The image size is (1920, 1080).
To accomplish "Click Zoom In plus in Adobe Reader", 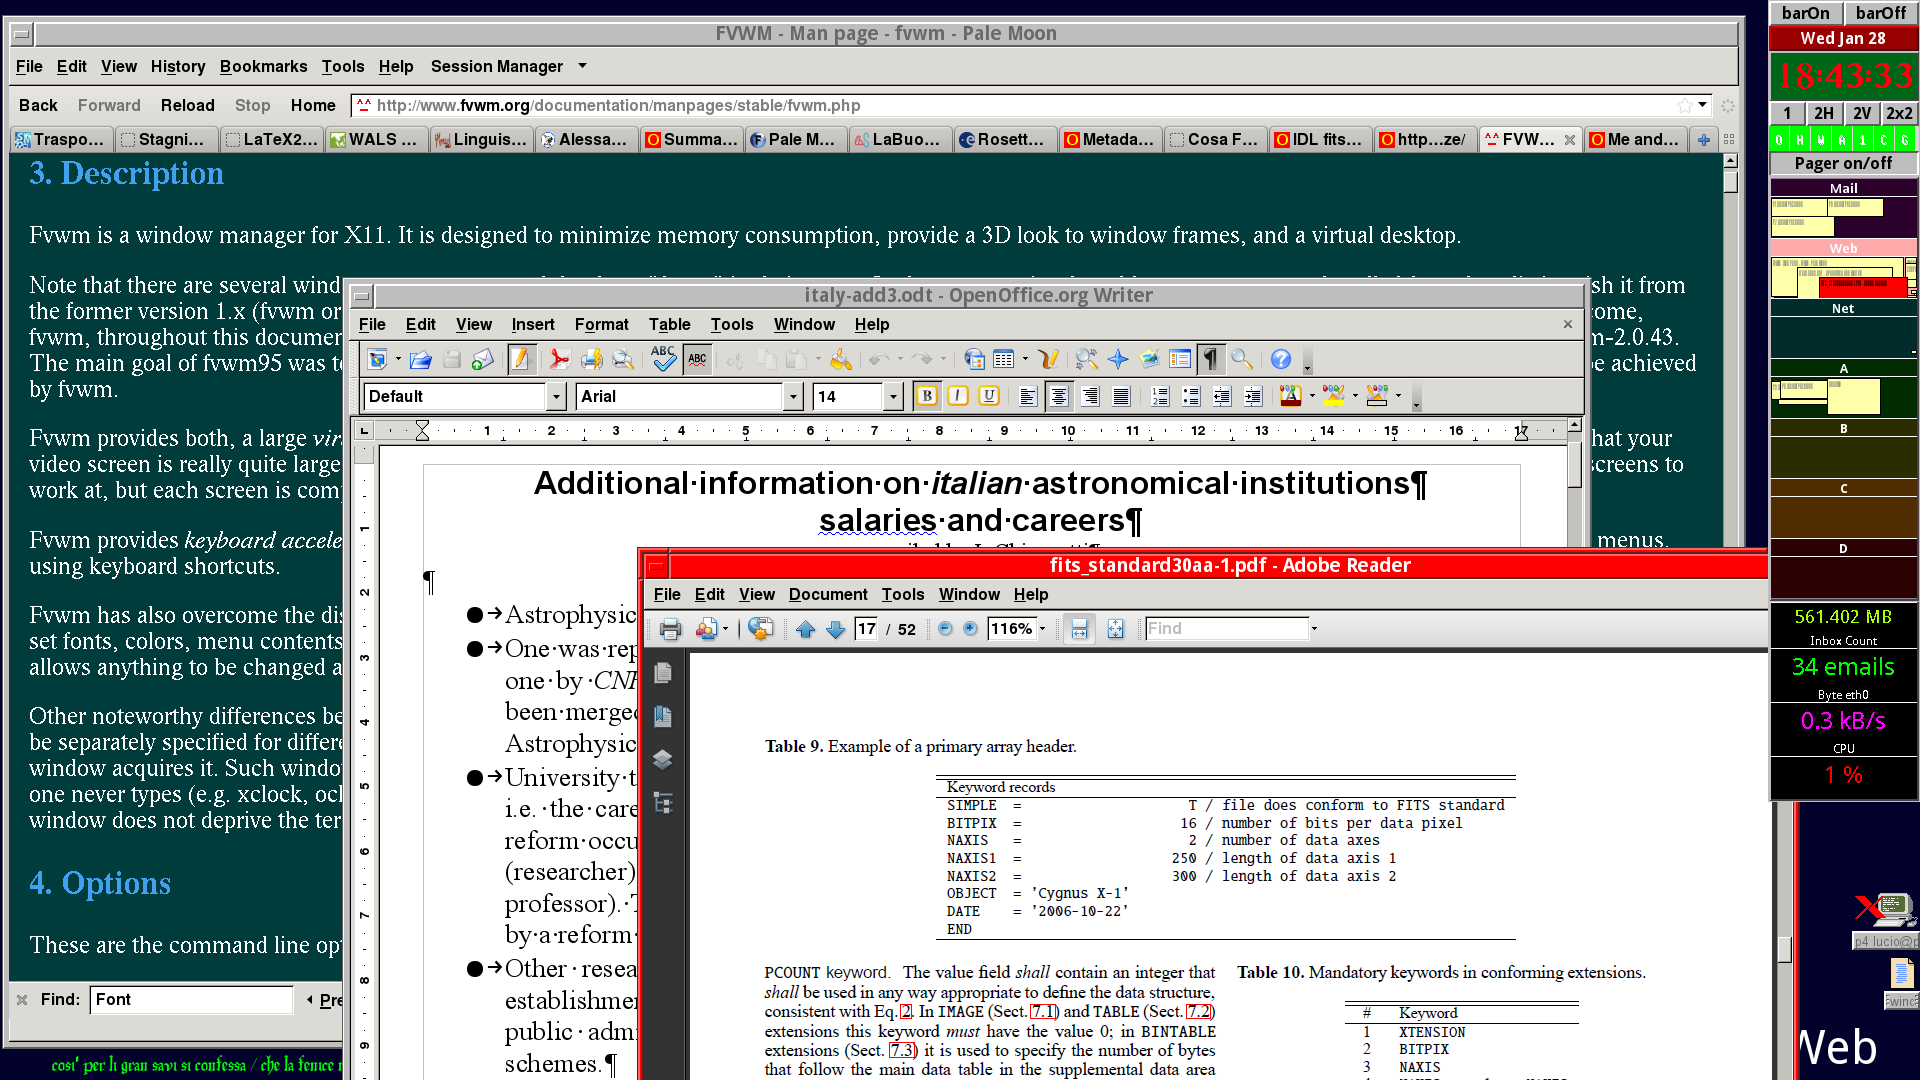I will pos(970,629).
